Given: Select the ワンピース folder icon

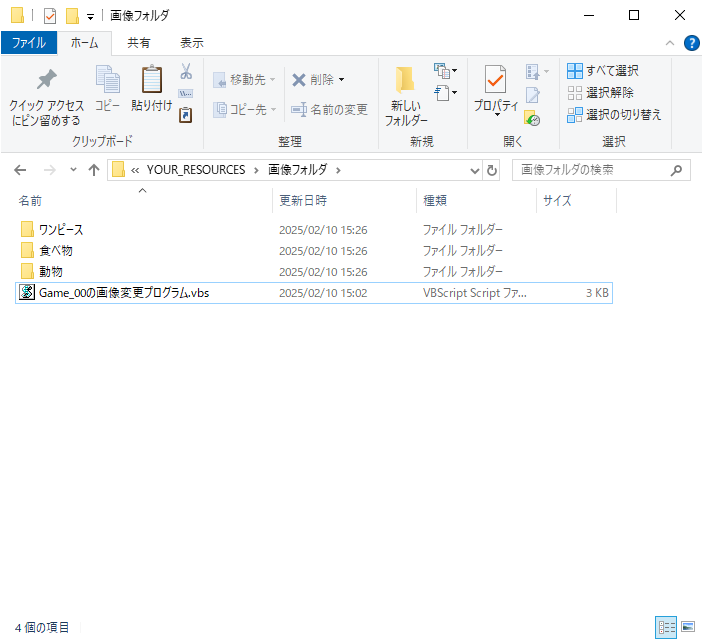Looking at the screenshot, I should click(27, 229).
